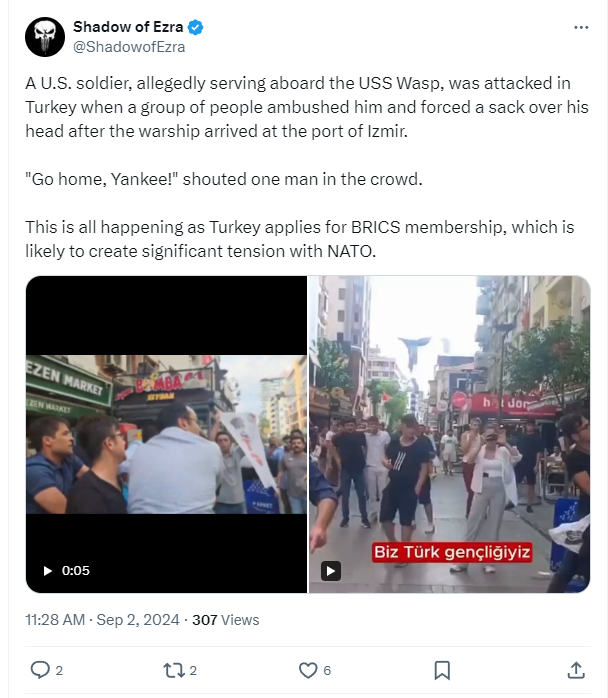Open the right video thumbnail of street crowd
Image resolution: width=608 pixels, height=698 pixels.
450,434
